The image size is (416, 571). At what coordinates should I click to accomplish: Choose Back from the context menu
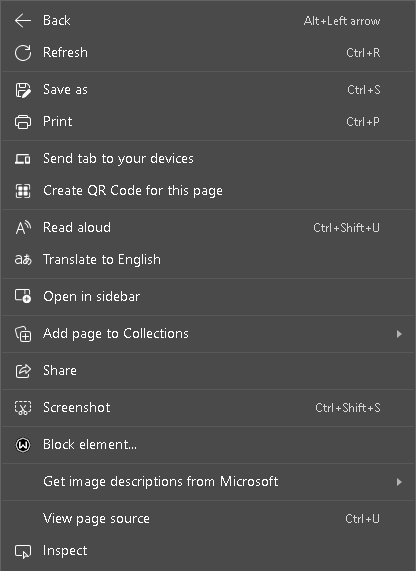208,21
